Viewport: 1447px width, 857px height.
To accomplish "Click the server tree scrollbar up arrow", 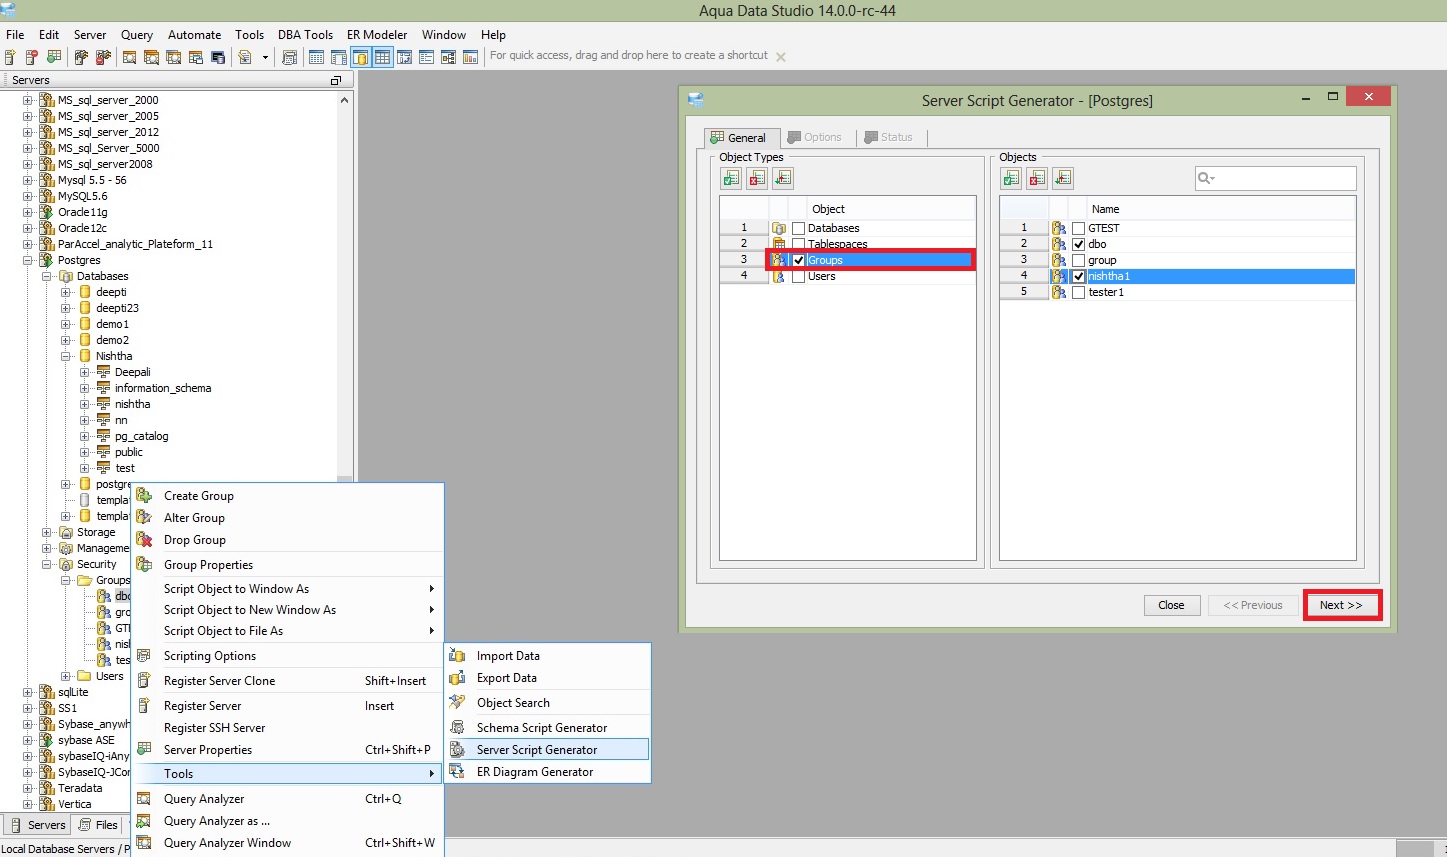I will click(345, 100).
